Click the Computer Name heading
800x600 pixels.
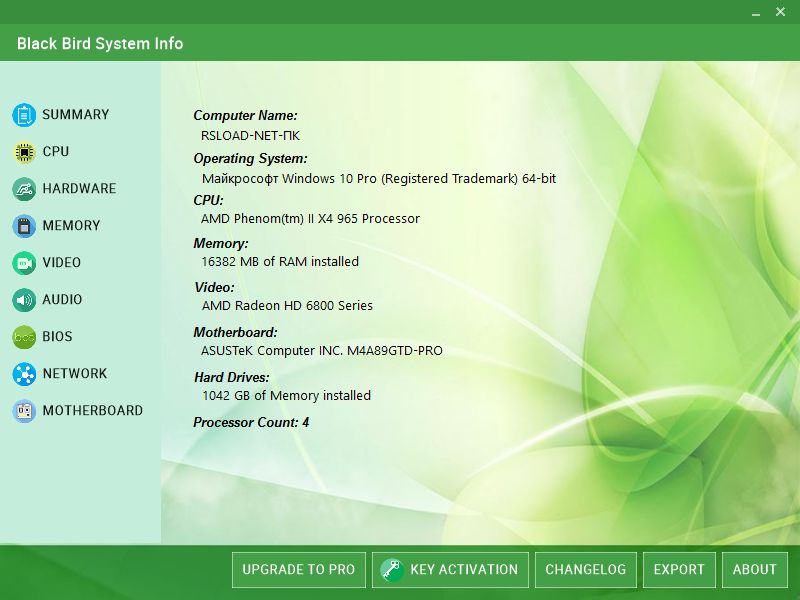[x=245, y=115]
